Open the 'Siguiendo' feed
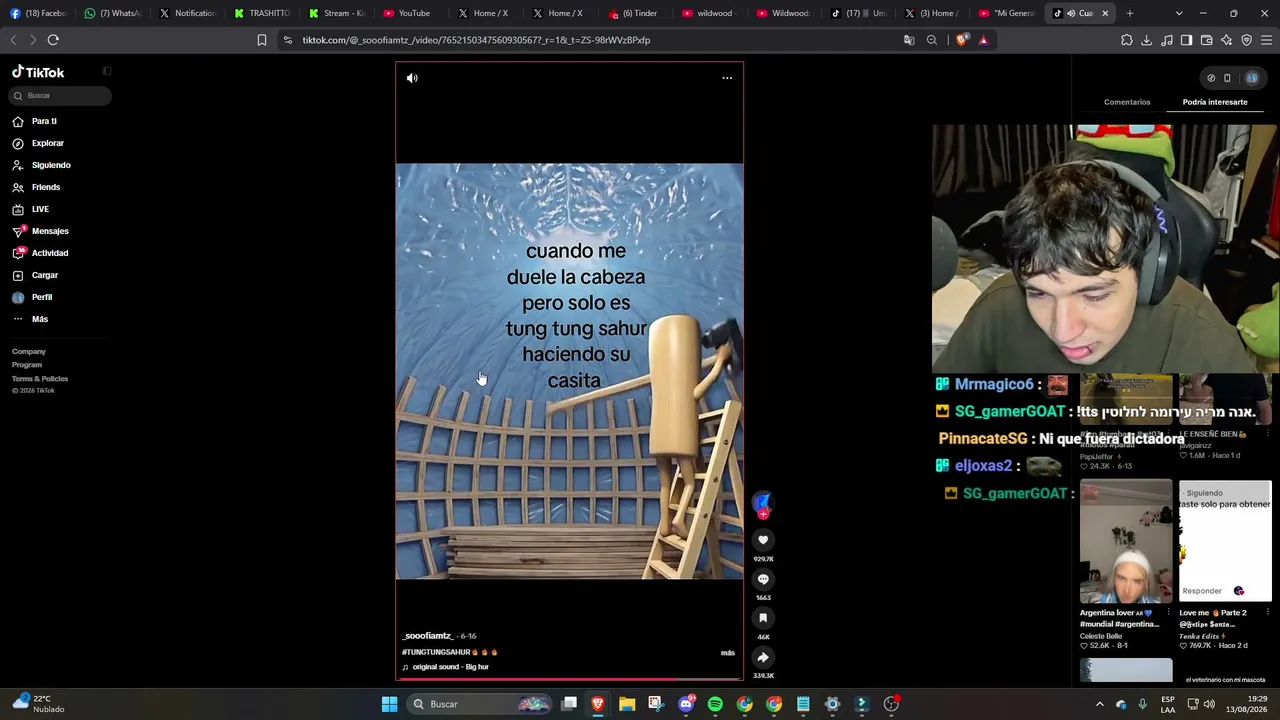 point(51,165)
